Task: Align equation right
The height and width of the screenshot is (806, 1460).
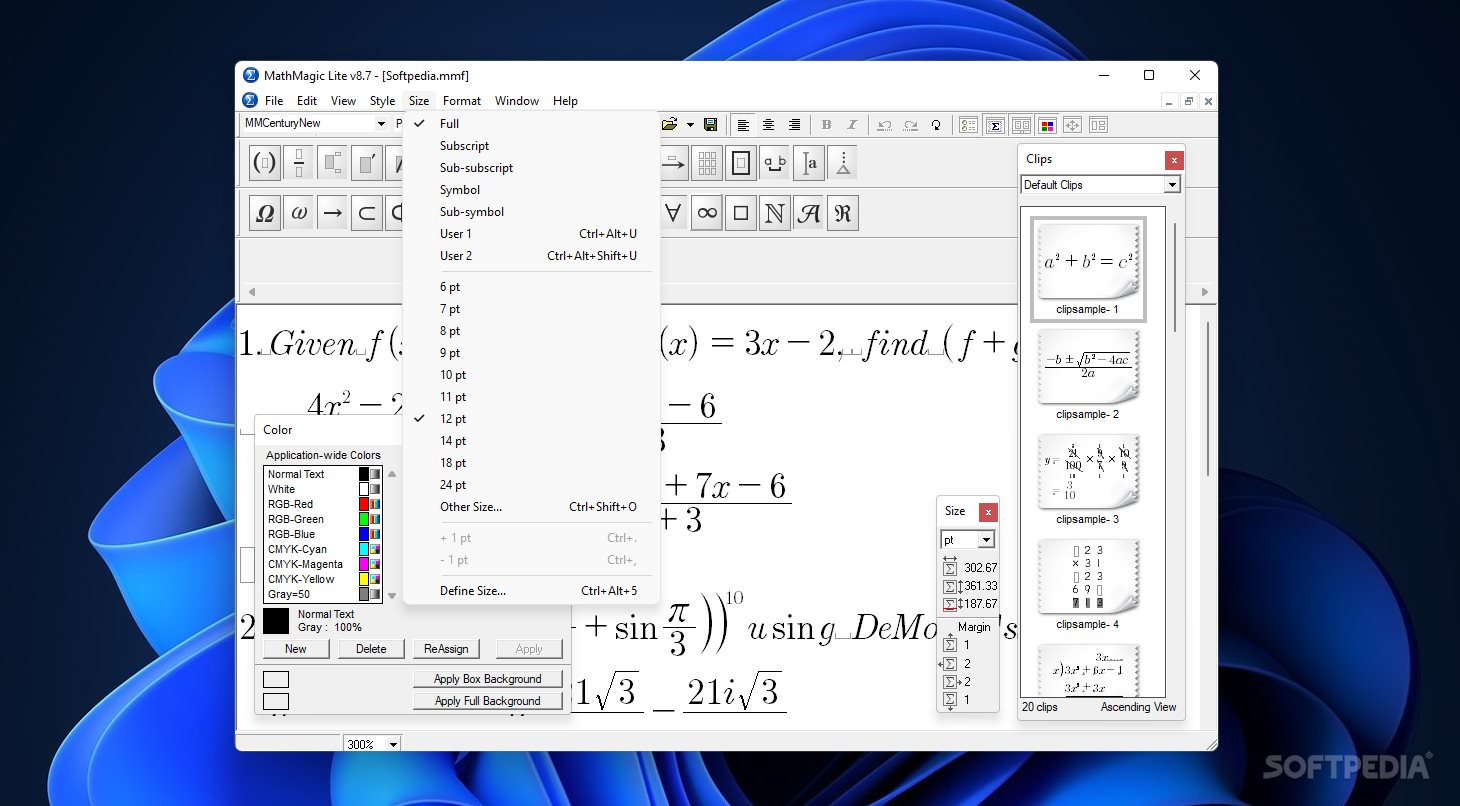Action: 795,125
